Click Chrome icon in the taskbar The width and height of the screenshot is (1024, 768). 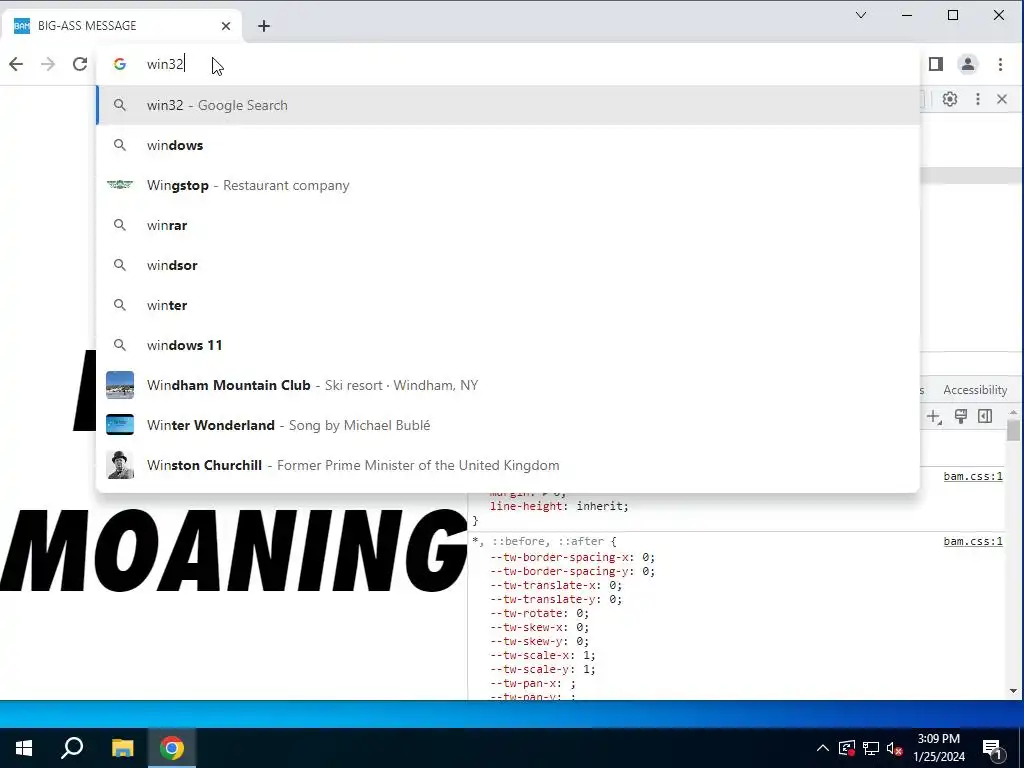point(172,748)
